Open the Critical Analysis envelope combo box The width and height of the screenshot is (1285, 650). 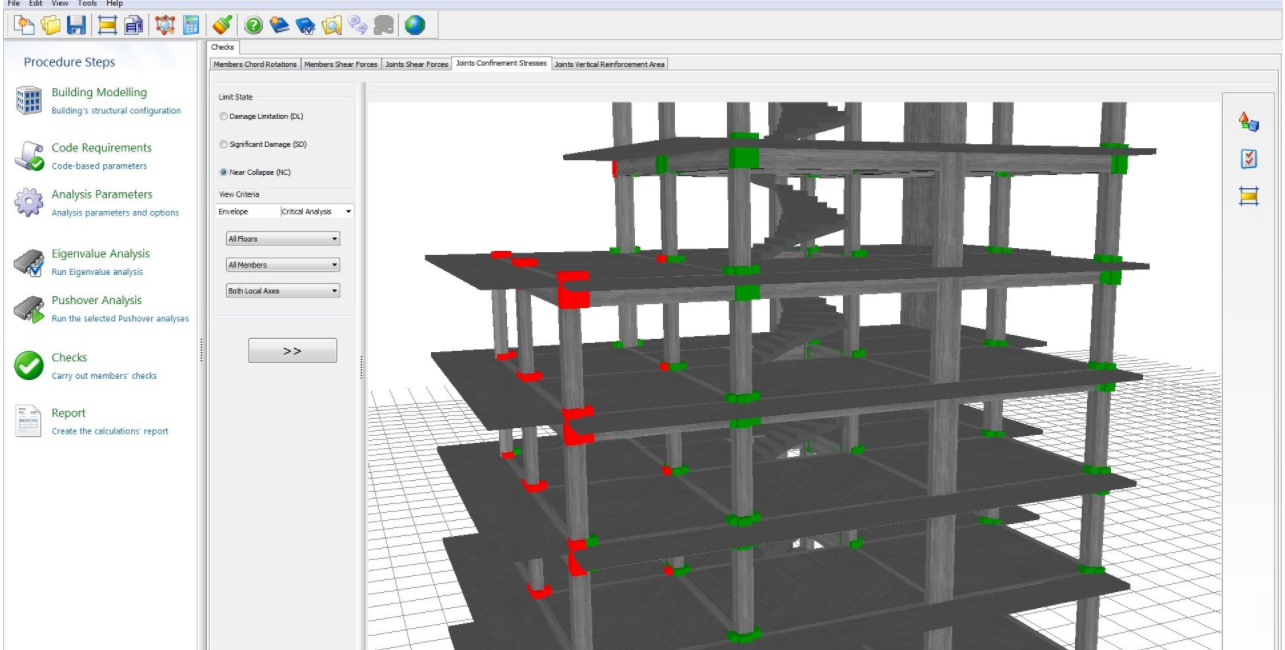316,212
